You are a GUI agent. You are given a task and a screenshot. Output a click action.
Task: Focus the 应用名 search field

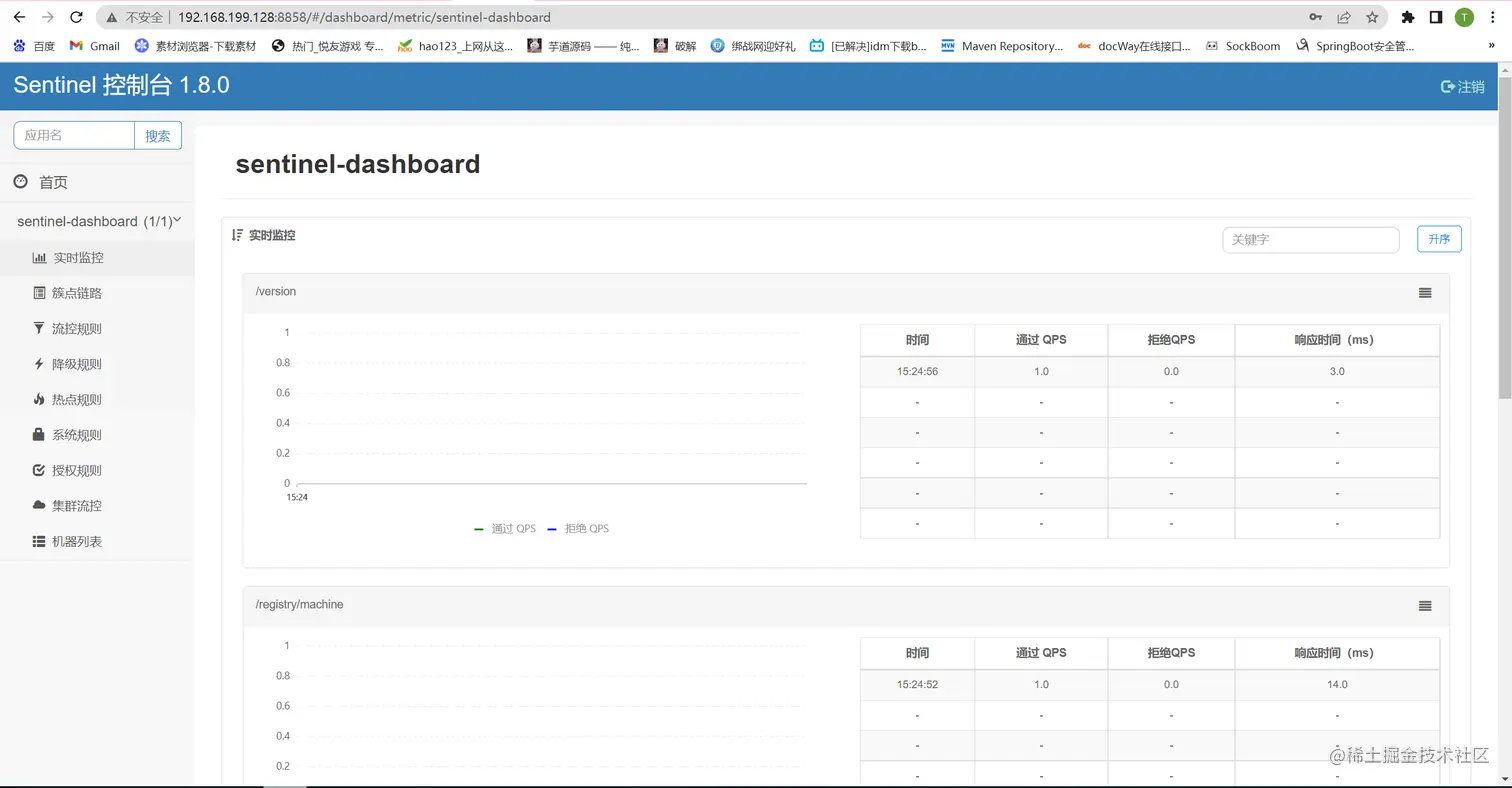(74, 135)
